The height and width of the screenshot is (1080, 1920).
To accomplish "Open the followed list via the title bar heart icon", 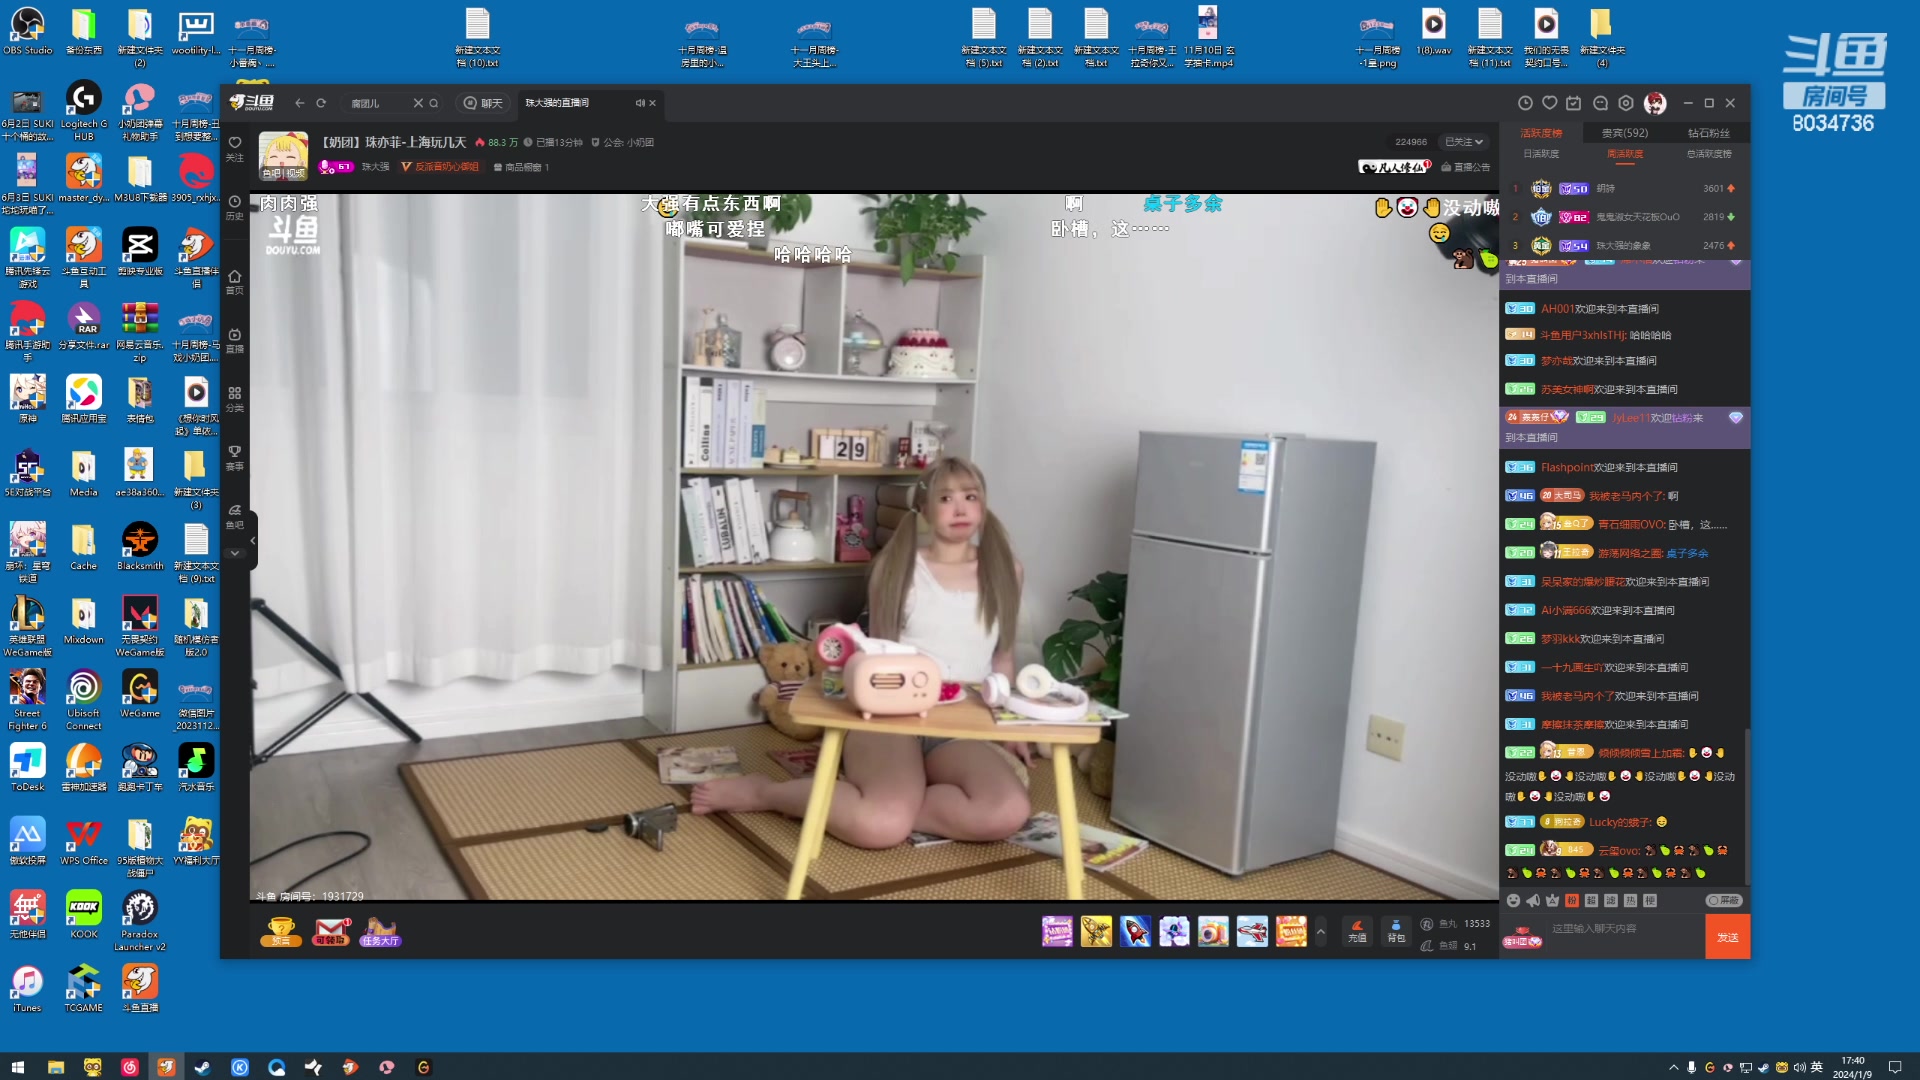I will point(1550,103).
